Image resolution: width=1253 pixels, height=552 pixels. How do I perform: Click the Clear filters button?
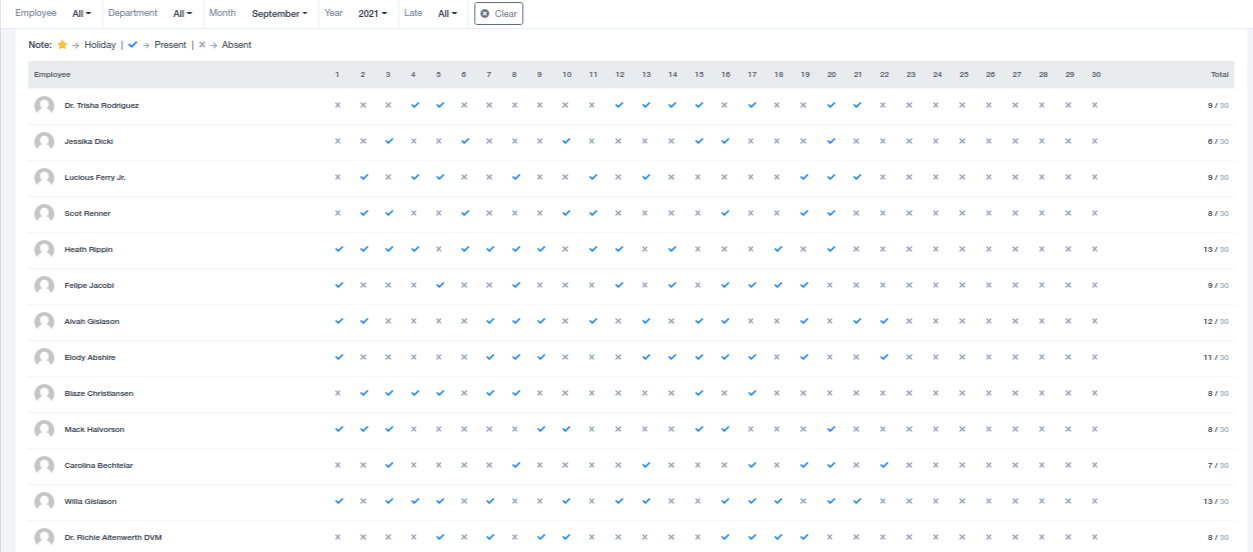tap(498, 14)
